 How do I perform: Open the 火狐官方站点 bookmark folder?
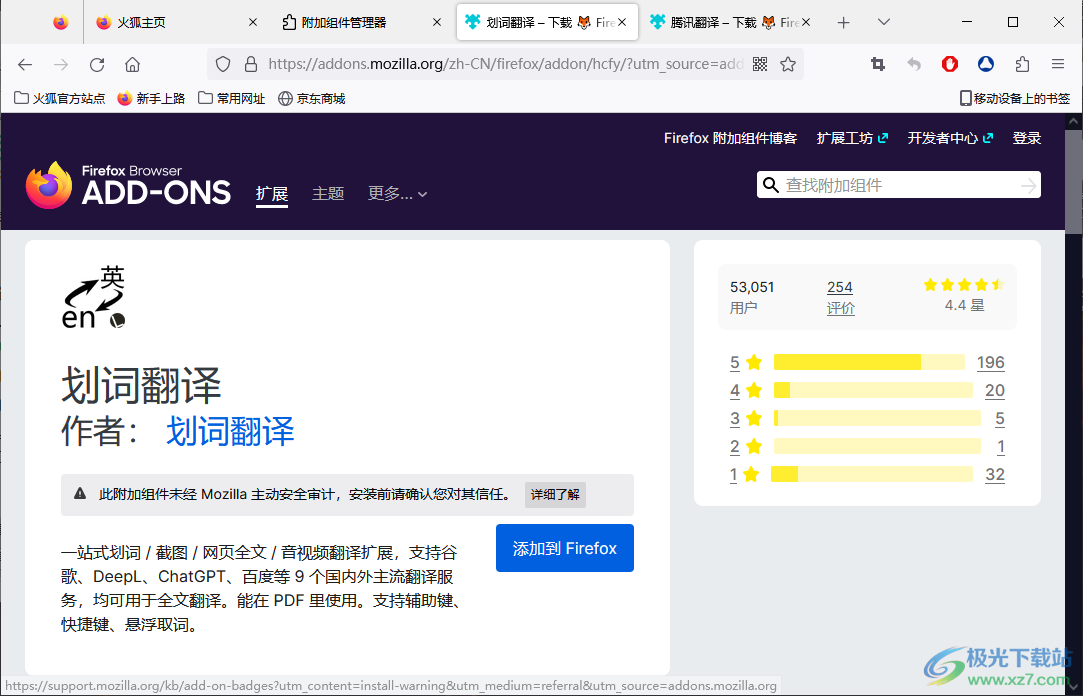click(59, 99)
